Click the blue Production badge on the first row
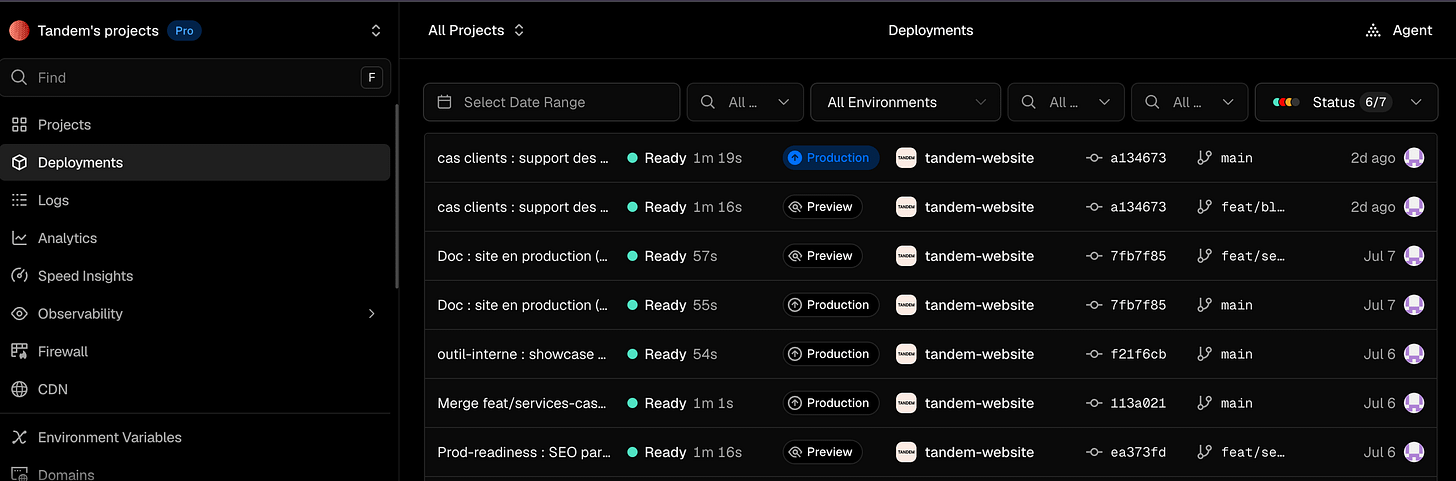 831,158
